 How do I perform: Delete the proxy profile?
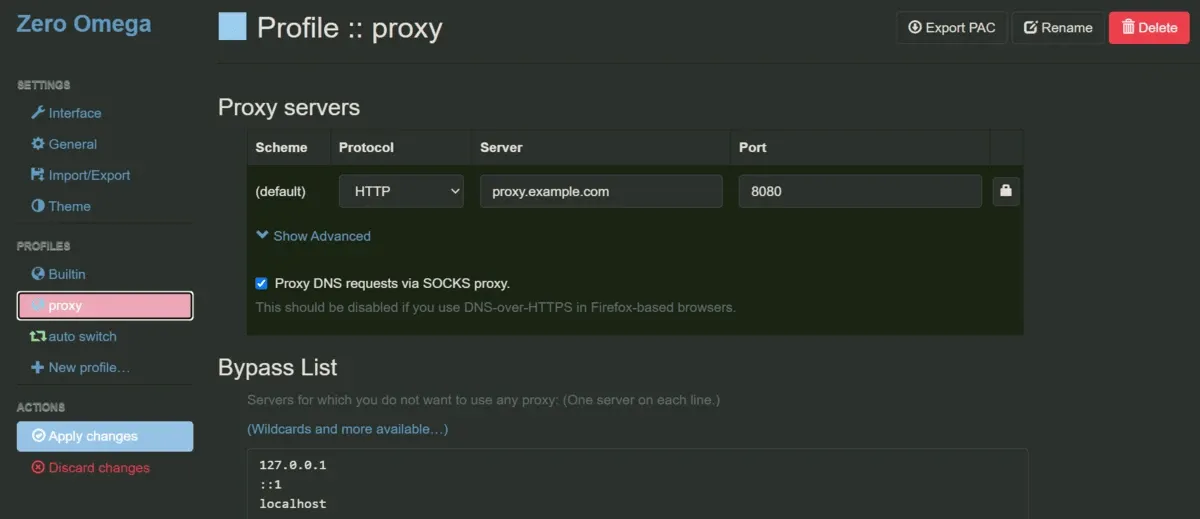pos(1149,27)
